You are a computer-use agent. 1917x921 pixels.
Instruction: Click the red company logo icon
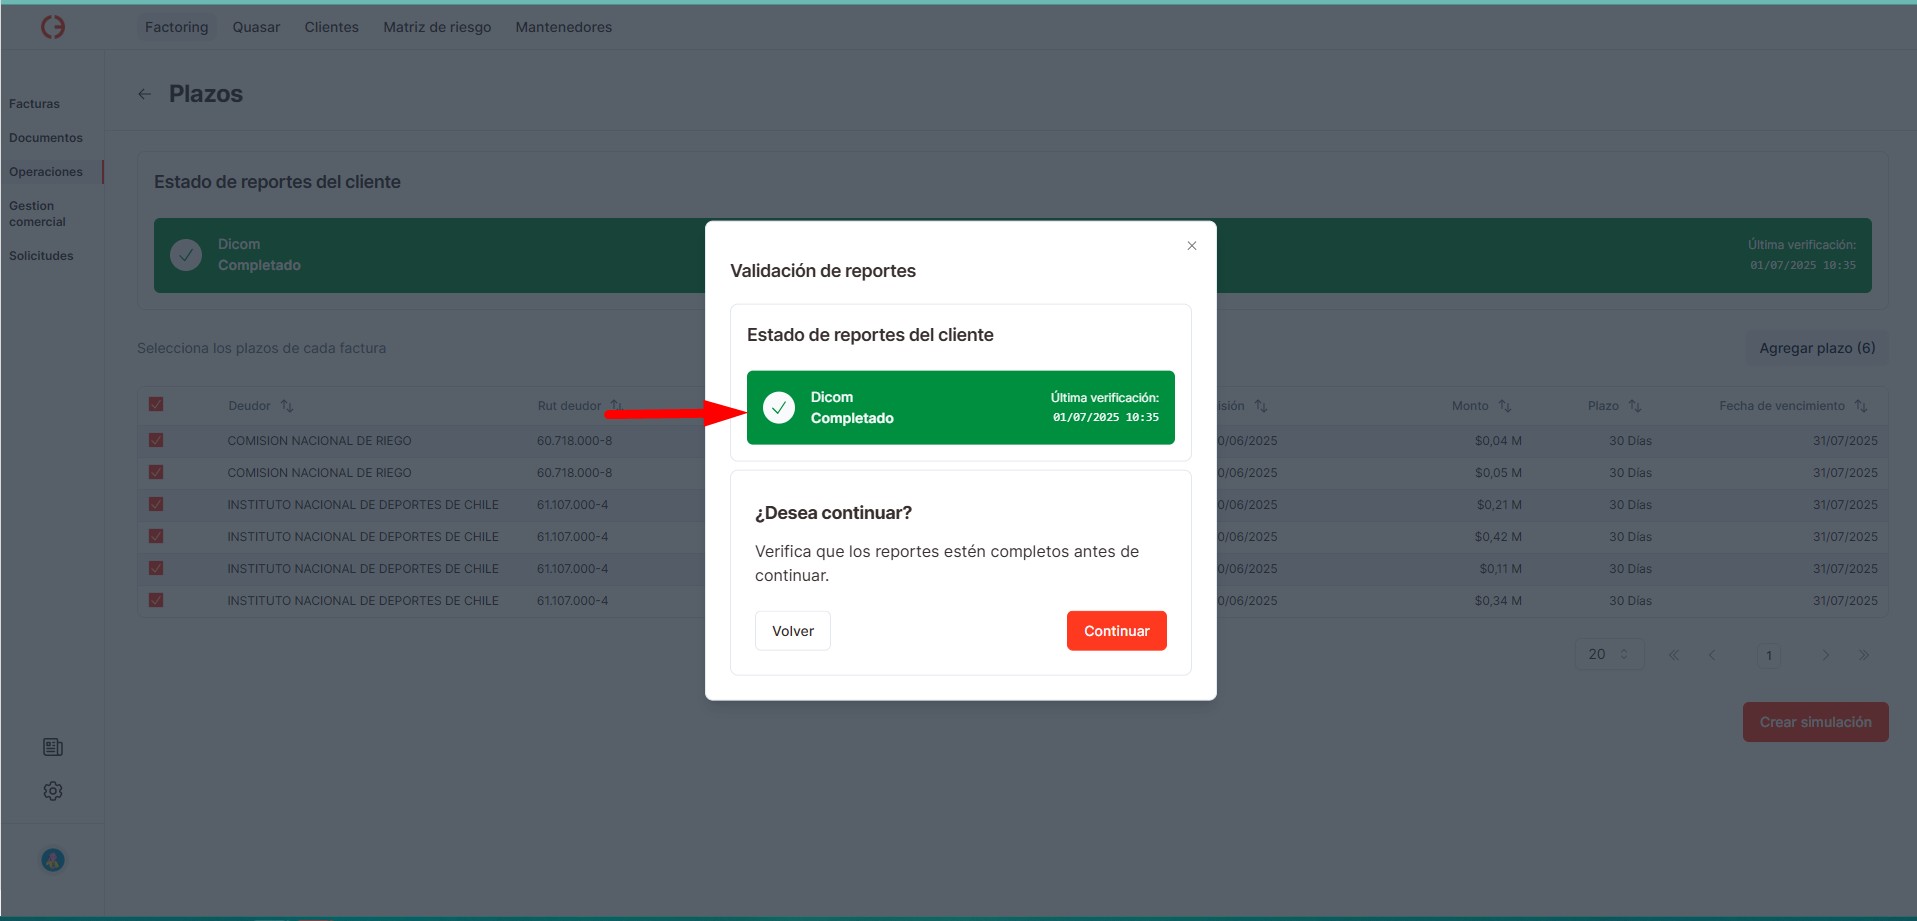tap(53, 27)
